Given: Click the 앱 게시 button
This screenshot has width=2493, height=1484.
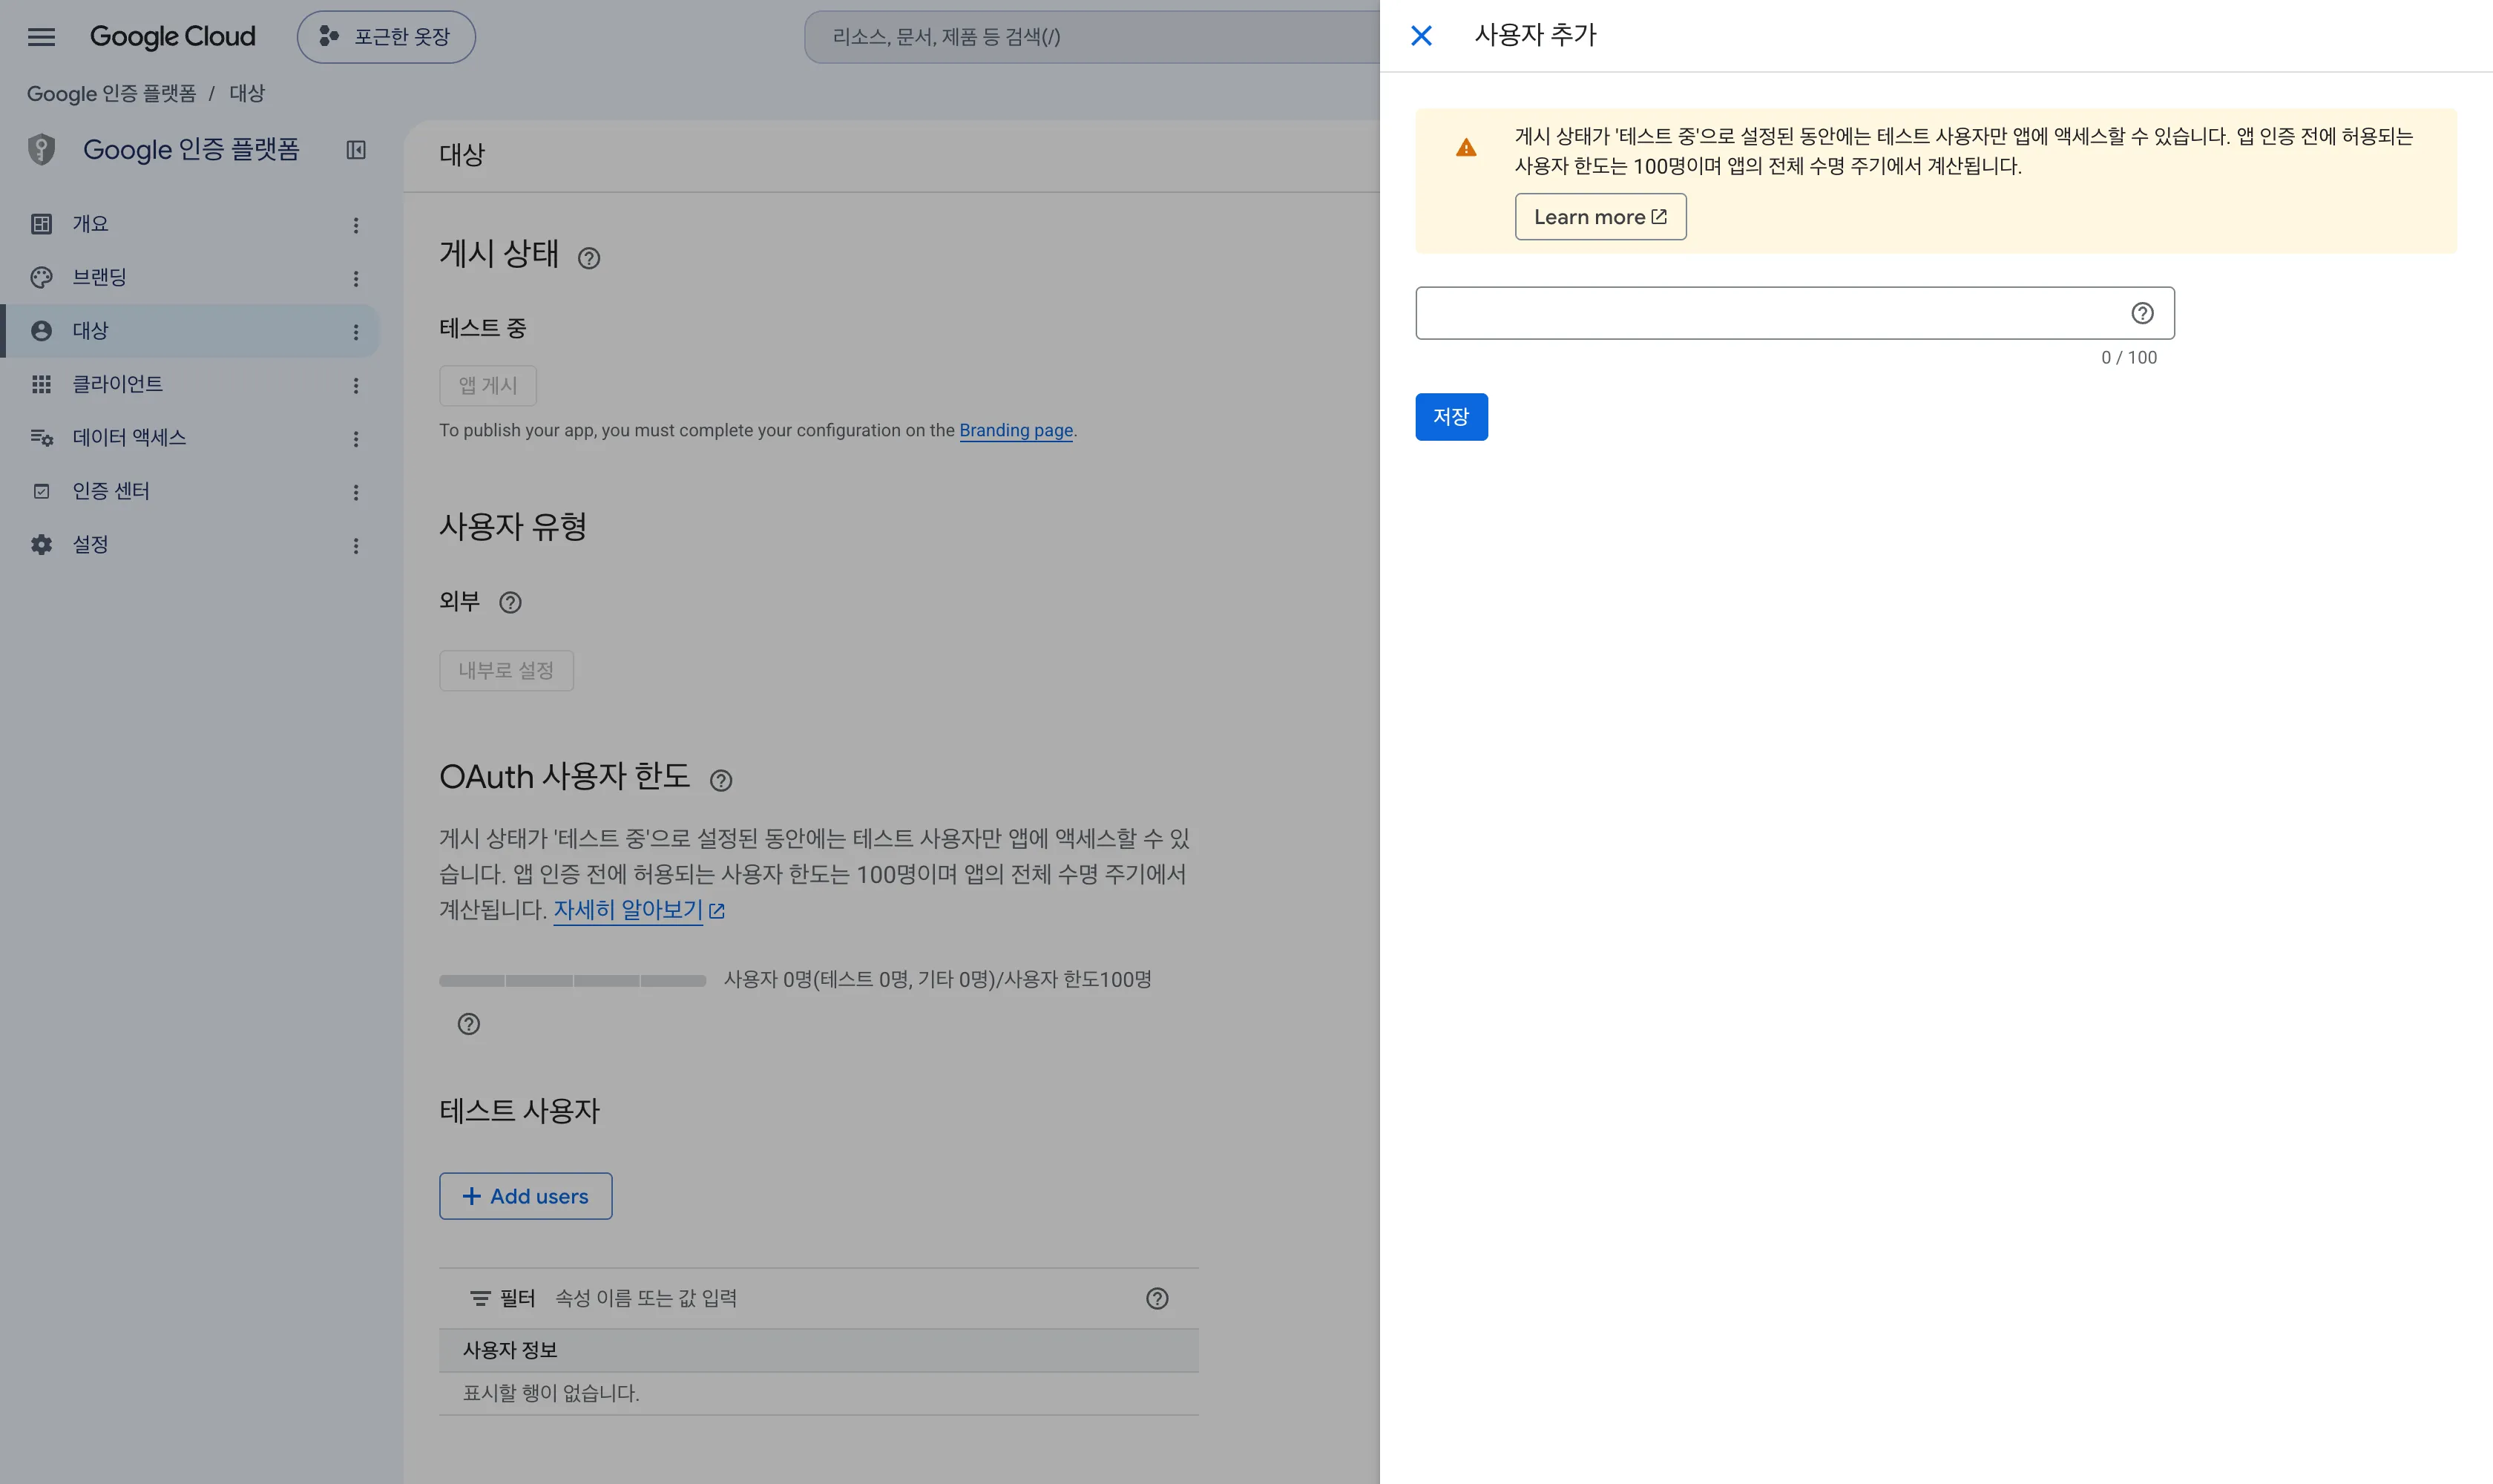Looking at the screenshot, I should (x=488, y=386).
